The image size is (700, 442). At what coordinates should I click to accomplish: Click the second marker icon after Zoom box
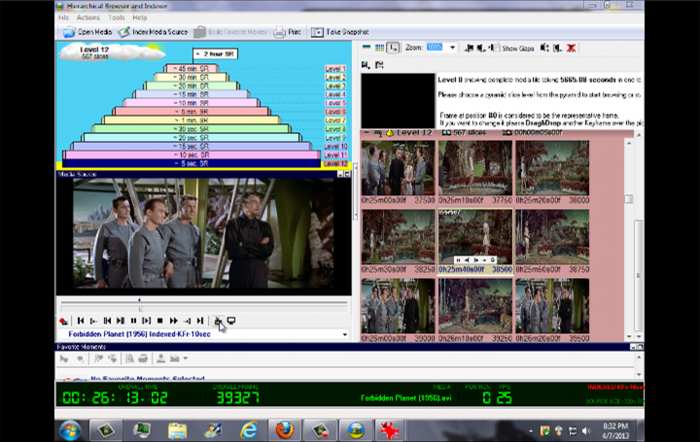(481, 48)
